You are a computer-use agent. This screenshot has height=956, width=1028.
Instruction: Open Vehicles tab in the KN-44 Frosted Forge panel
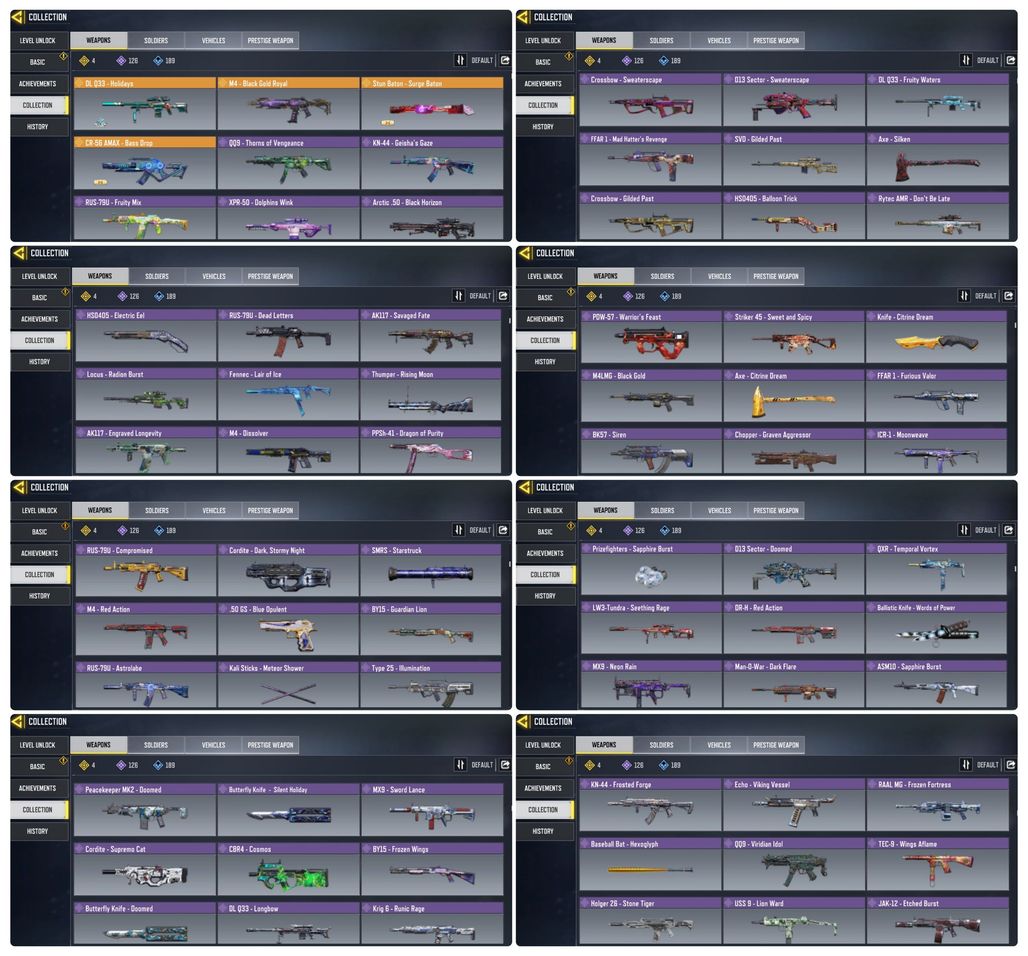[x=719, y=745]
